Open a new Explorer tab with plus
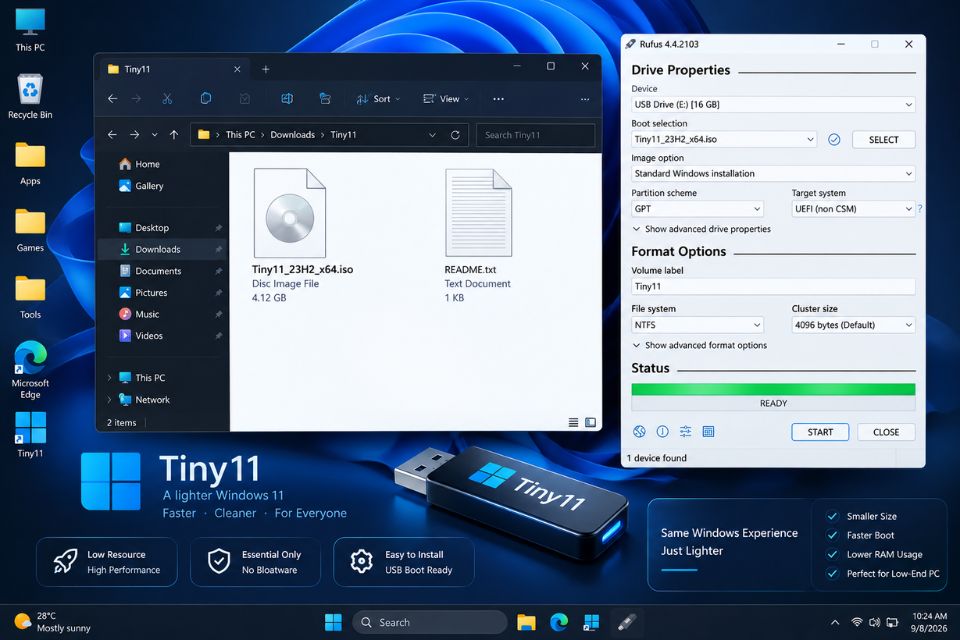Screen dimensions: 960x640 pyautogui.click(x=265, y=69)
